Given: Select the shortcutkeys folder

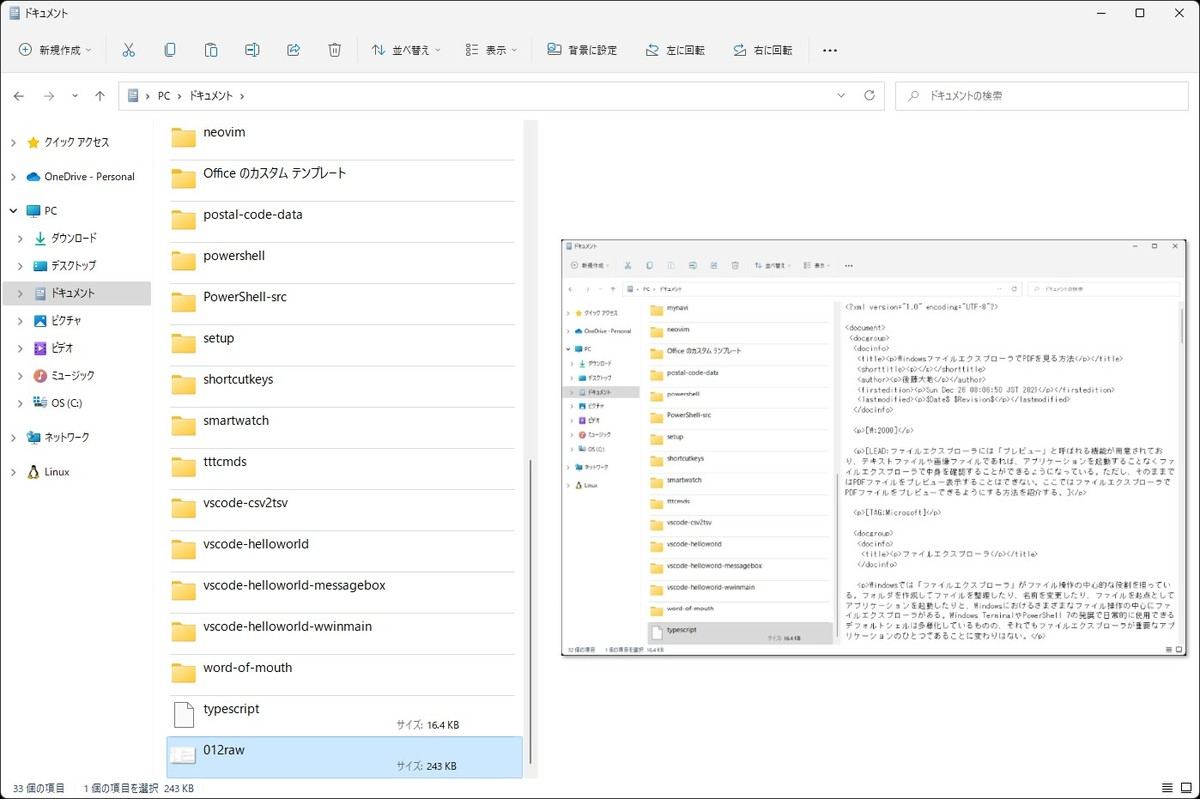Looking at the screenshot, I should click(x=344, y=384).
